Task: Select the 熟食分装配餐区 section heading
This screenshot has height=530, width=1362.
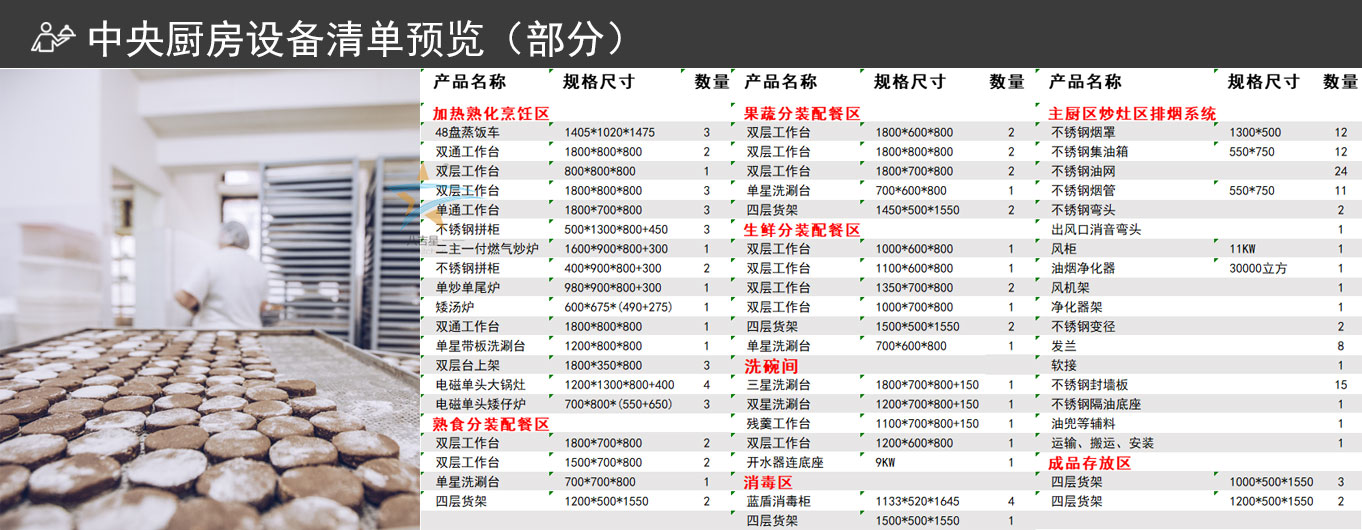Action: coord(491,424)
